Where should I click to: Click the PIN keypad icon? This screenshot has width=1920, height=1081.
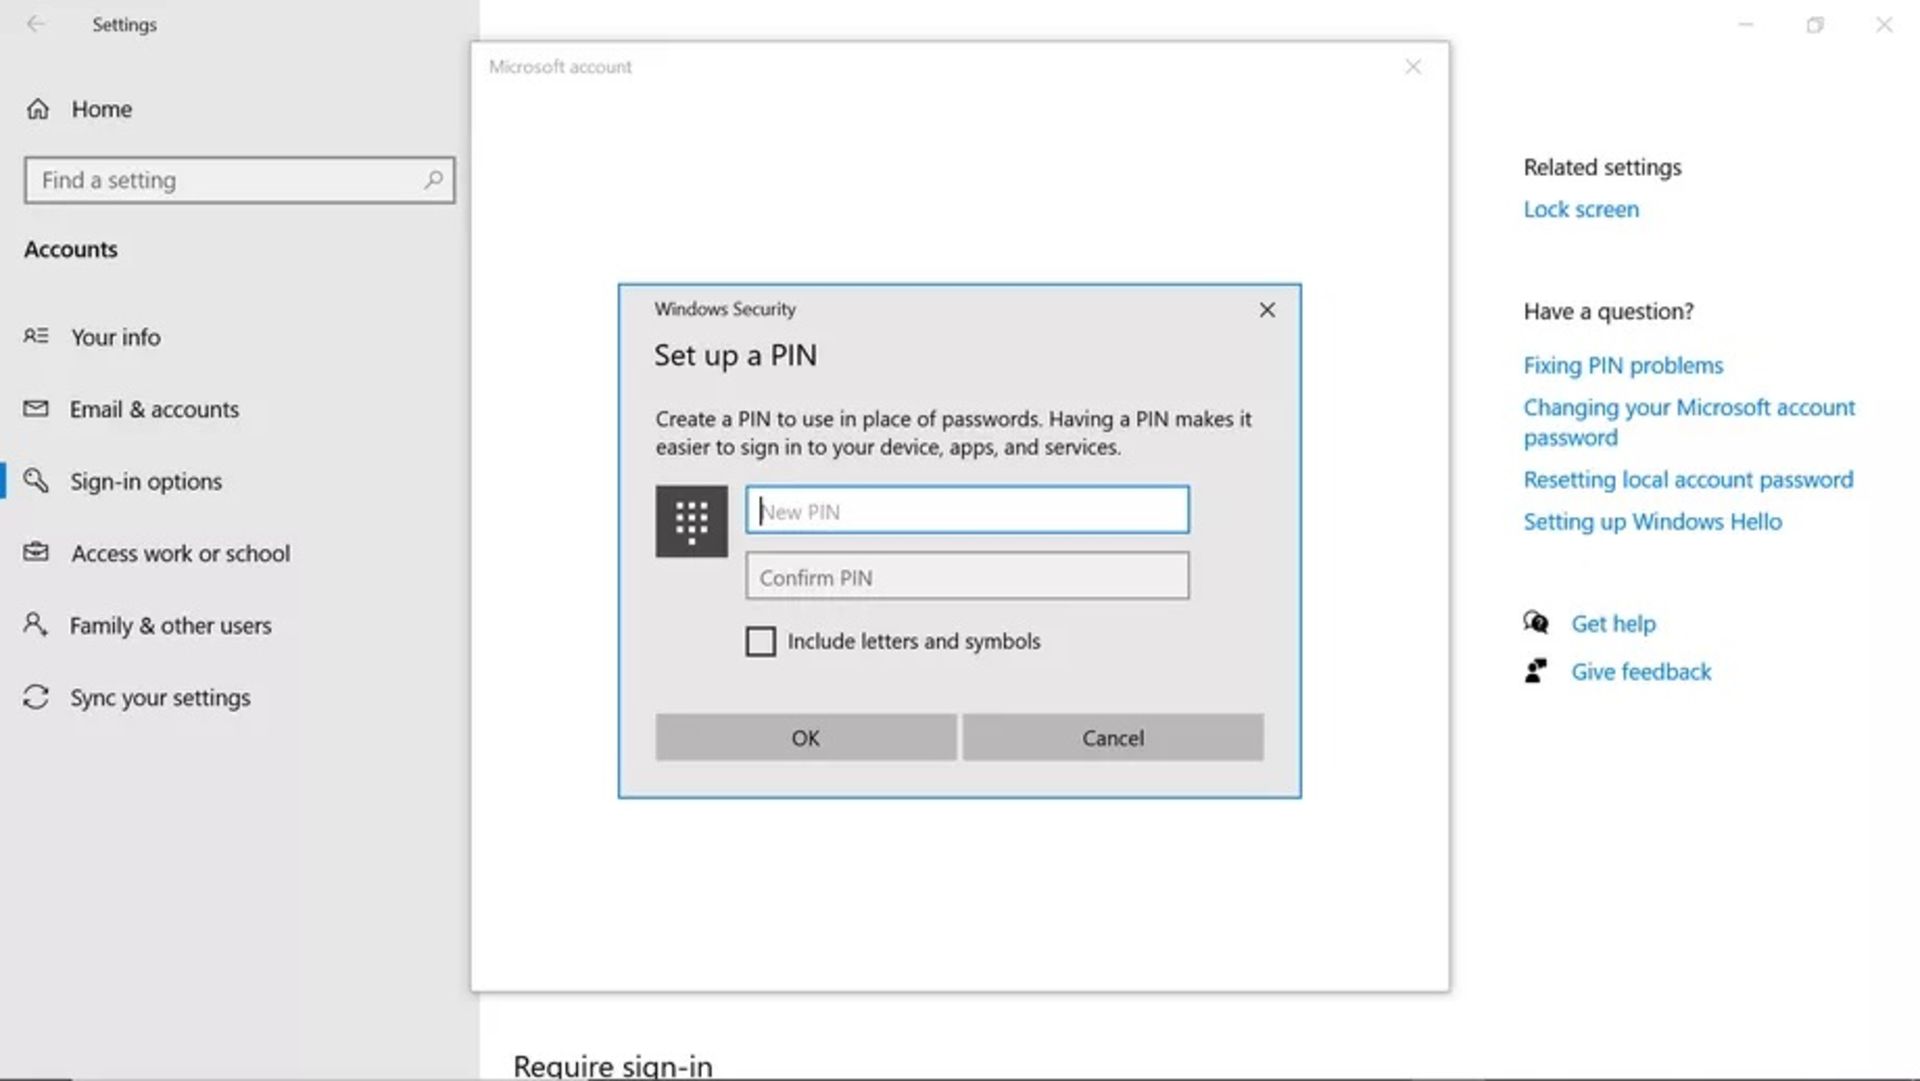point(691,521)
